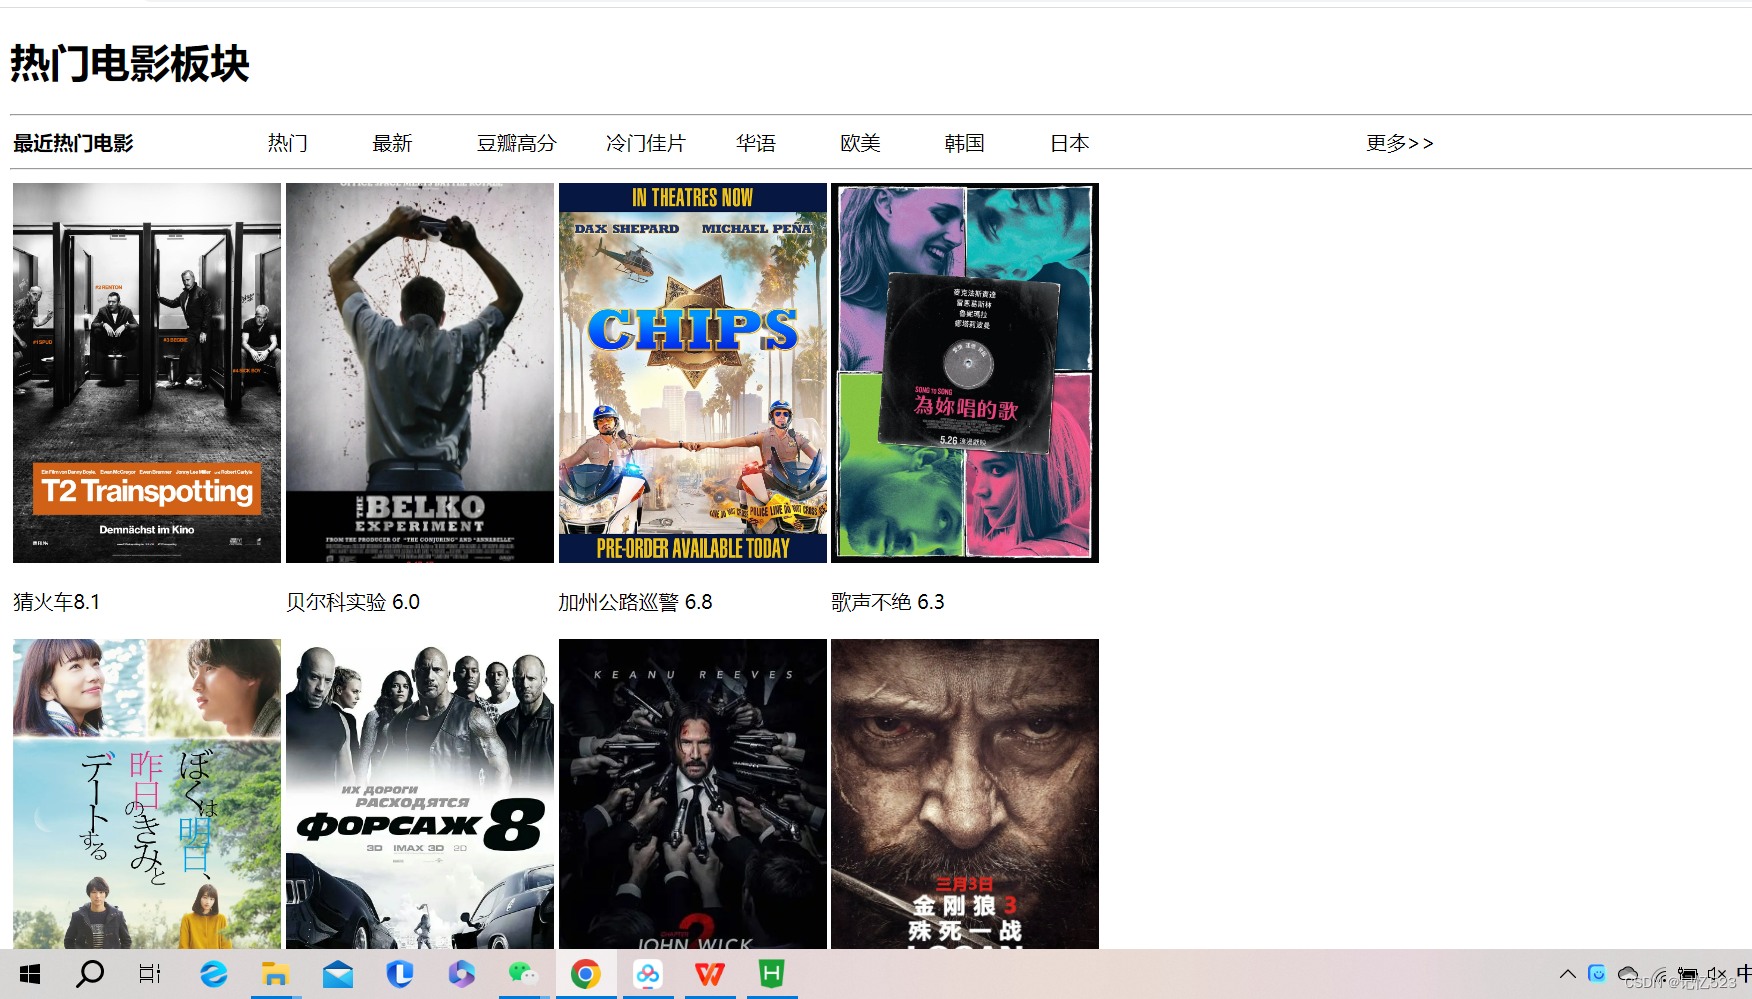Open File Explorer from taskbar
The height and width of the screenshot is (999, 1752).
(275, 974)
